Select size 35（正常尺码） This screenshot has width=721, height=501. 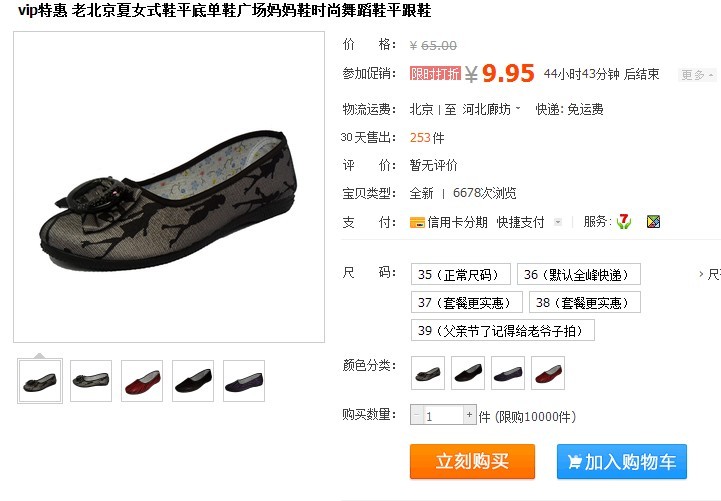point(461,274)
